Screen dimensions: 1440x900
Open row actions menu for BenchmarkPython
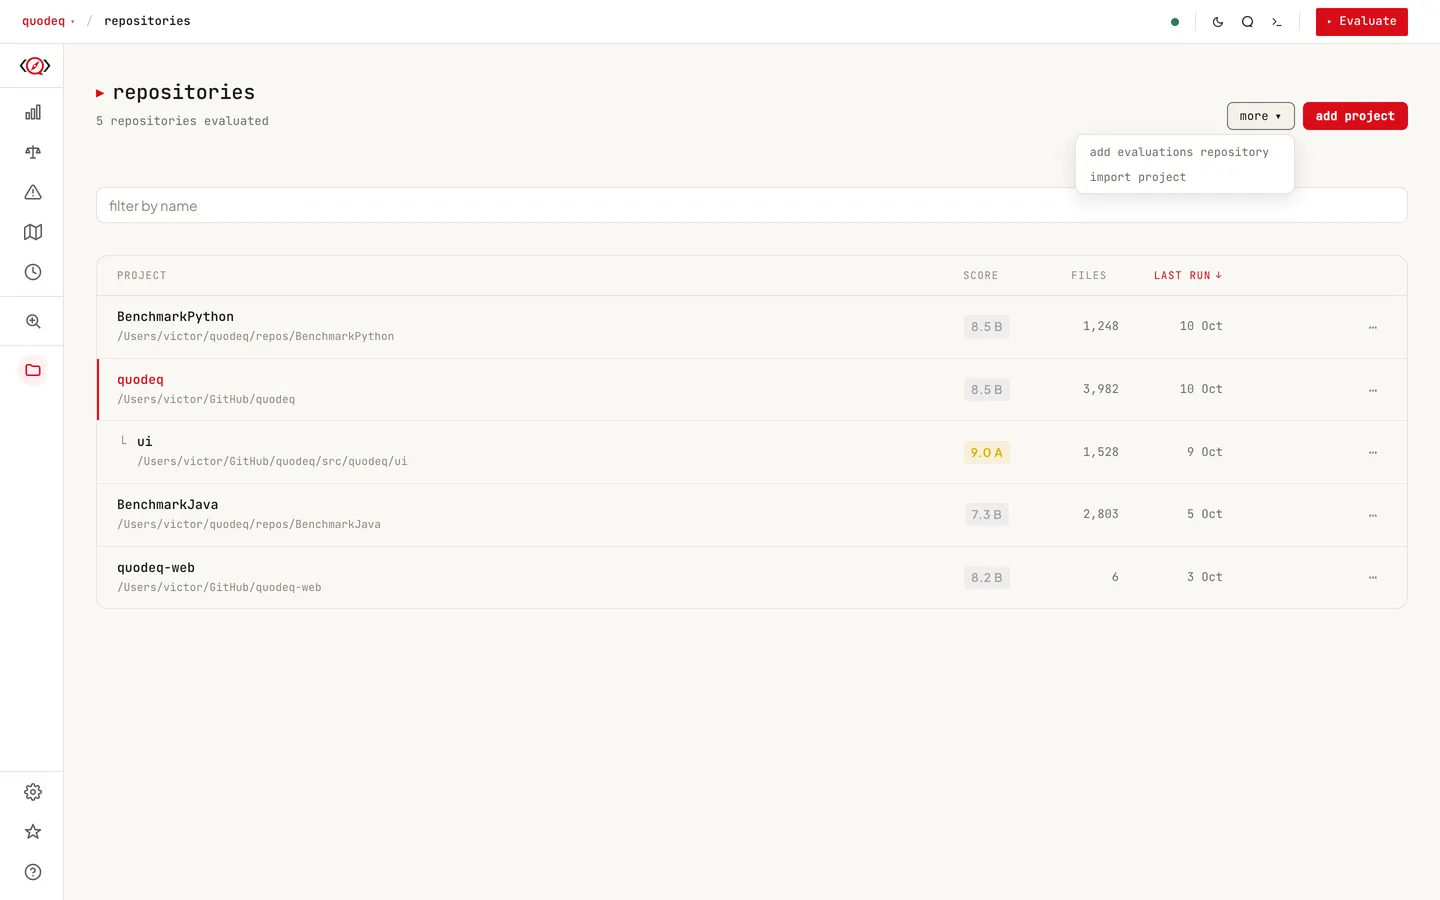pyautogui.click(x=1373, y=327)
